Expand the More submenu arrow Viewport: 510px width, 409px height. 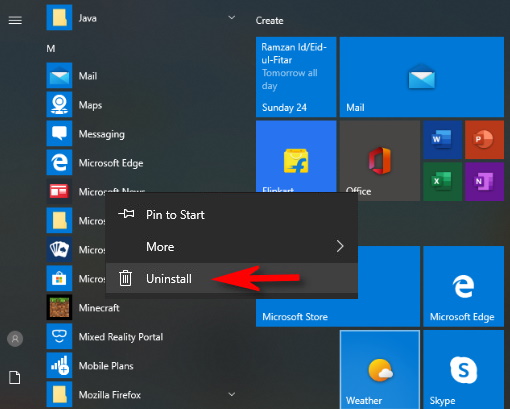(x=340, y=246)
